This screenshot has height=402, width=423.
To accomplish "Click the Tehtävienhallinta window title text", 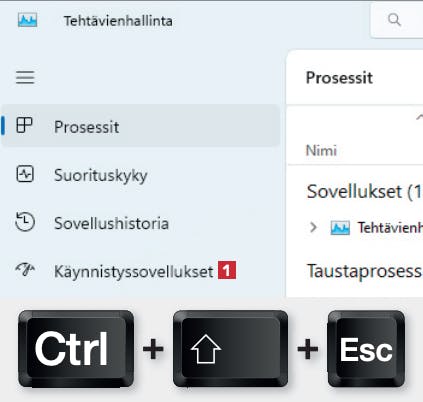I will [x=118, y=21].
